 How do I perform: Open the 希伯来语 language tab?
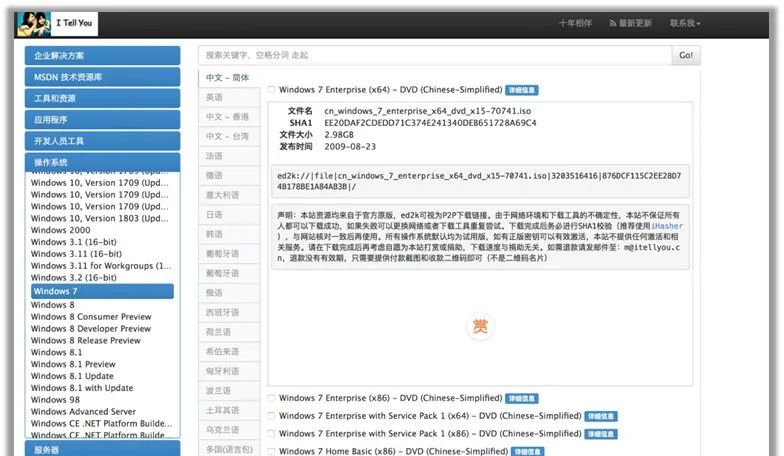[x=229, y=352]
